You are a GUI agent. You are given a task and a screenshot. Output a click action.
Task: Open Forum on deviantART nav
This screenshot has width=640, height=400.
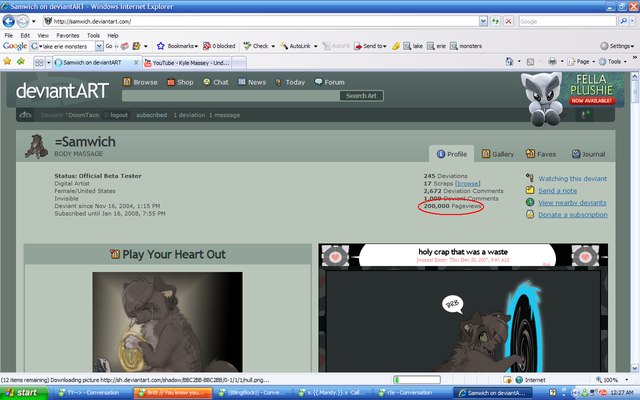click(x=329, y=82)
